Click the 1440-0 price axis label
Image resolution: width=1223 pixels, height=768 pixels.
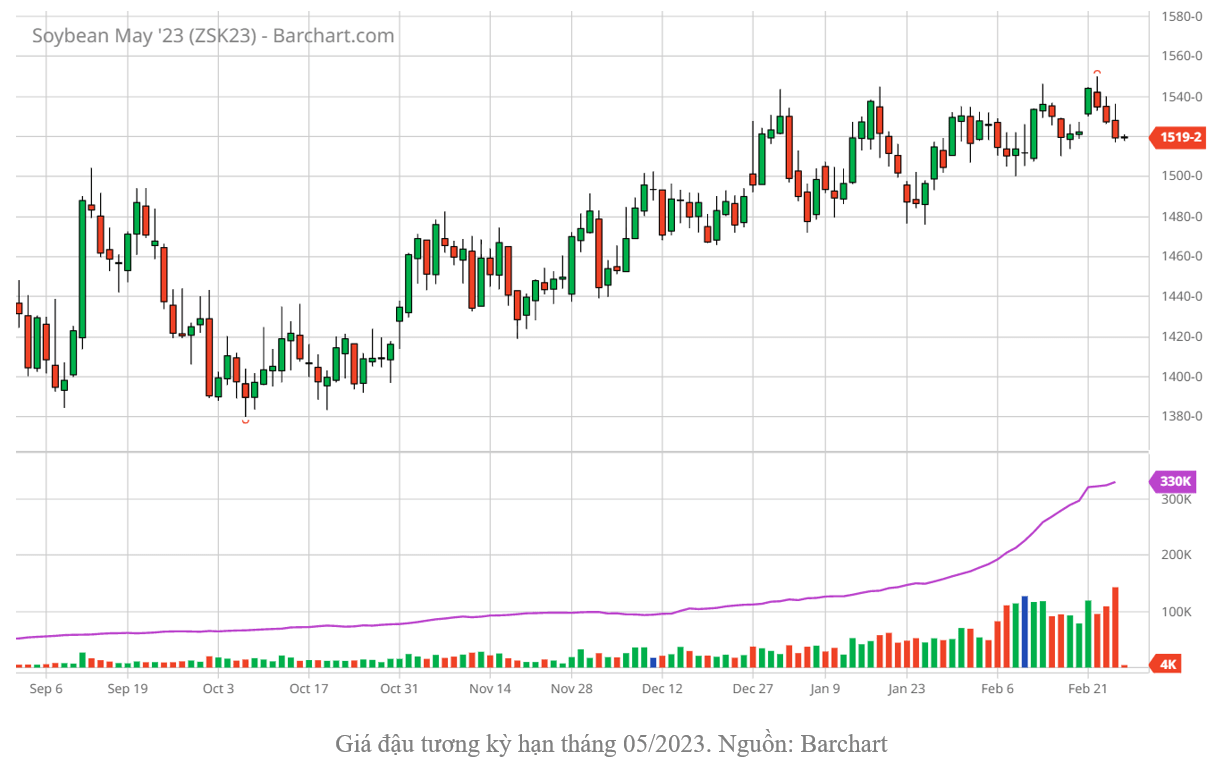[x=1182, y=297]
